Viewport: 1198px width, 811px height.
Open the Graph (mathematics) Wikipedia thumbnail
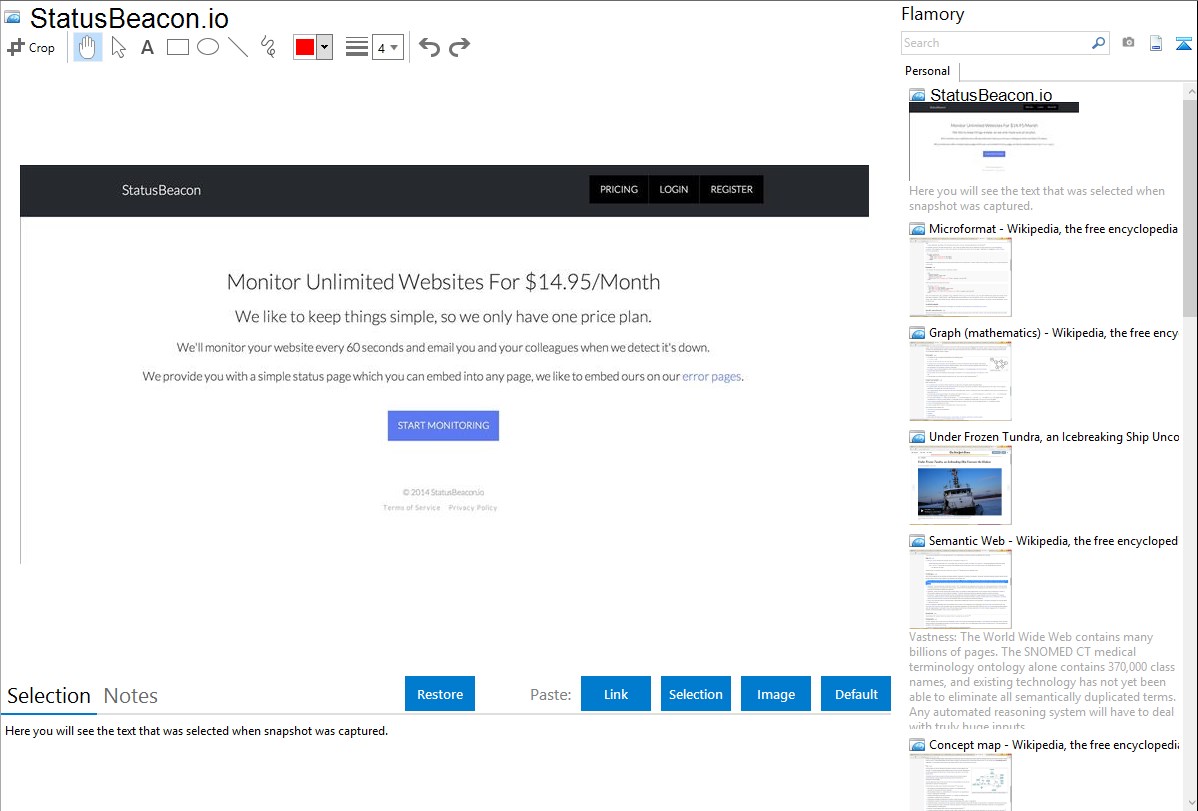(960, 381)
